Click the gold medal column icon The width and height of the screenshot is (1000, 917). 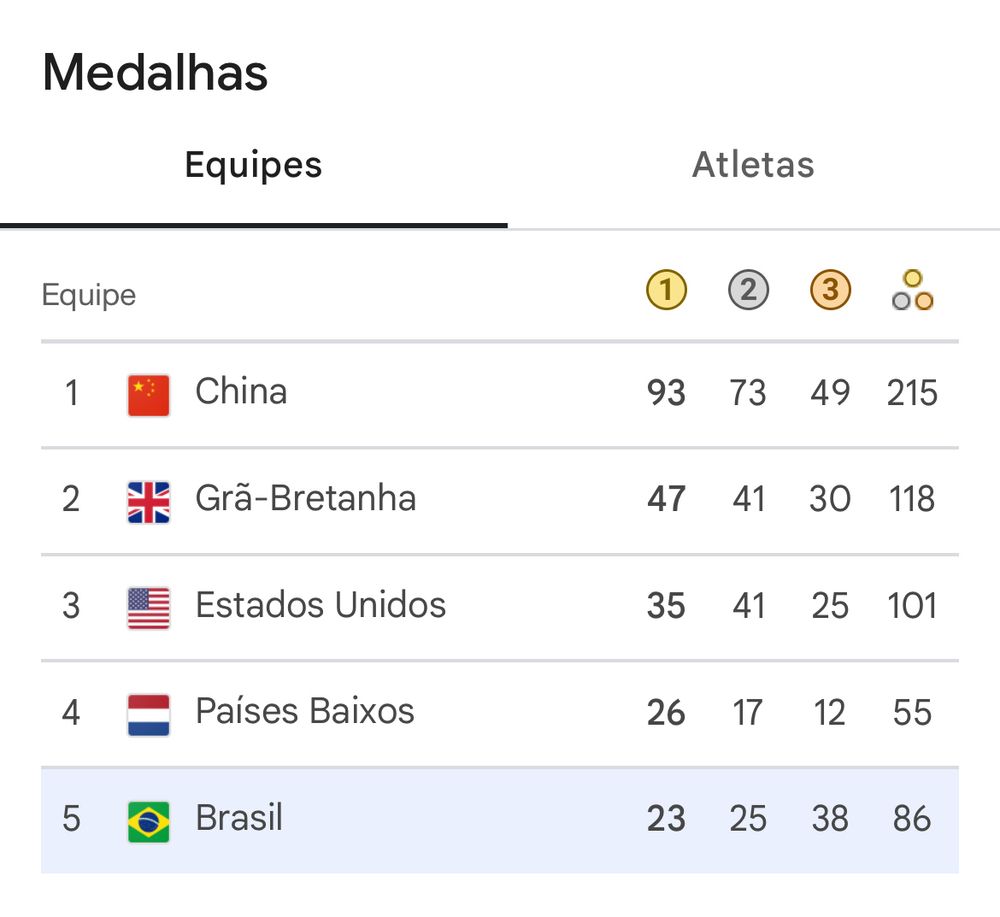point(666,290)
